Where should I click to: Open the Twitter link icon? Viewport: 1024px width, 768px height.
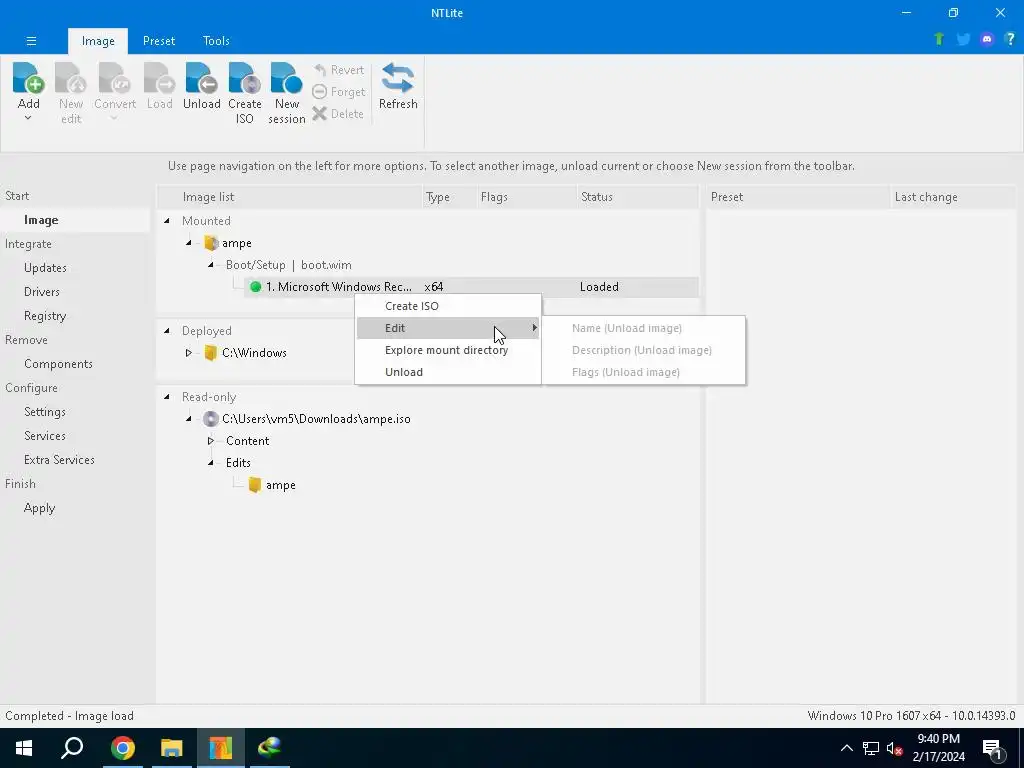click(963, 39)
